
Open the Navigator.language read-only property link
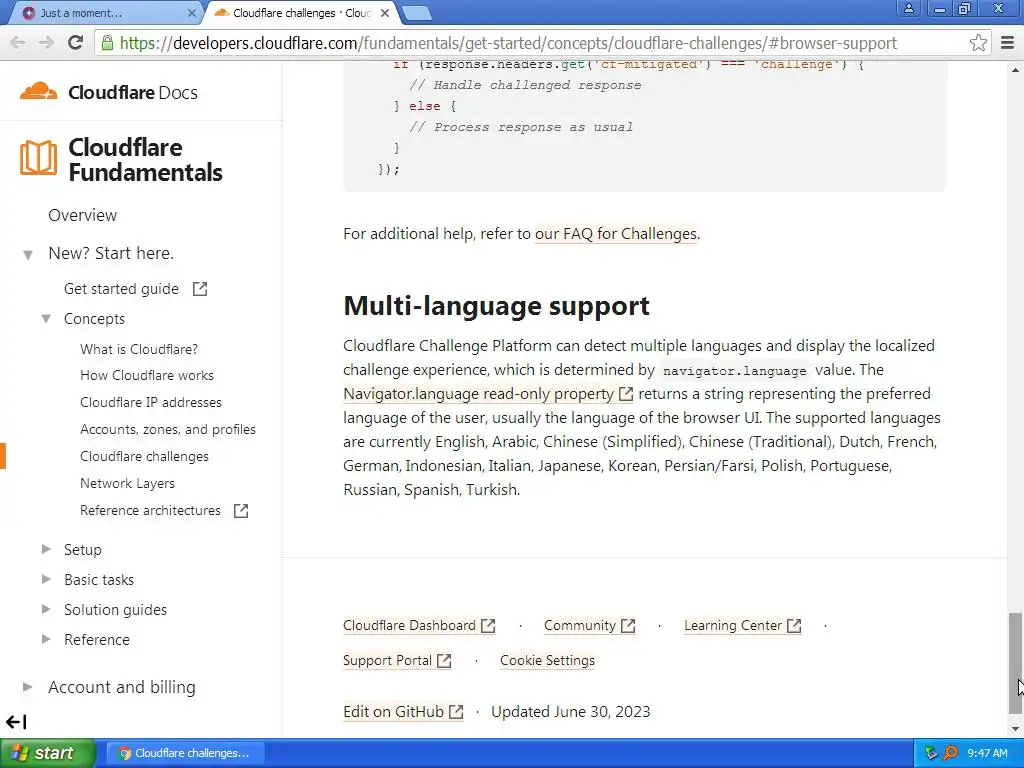click(479, 394)
